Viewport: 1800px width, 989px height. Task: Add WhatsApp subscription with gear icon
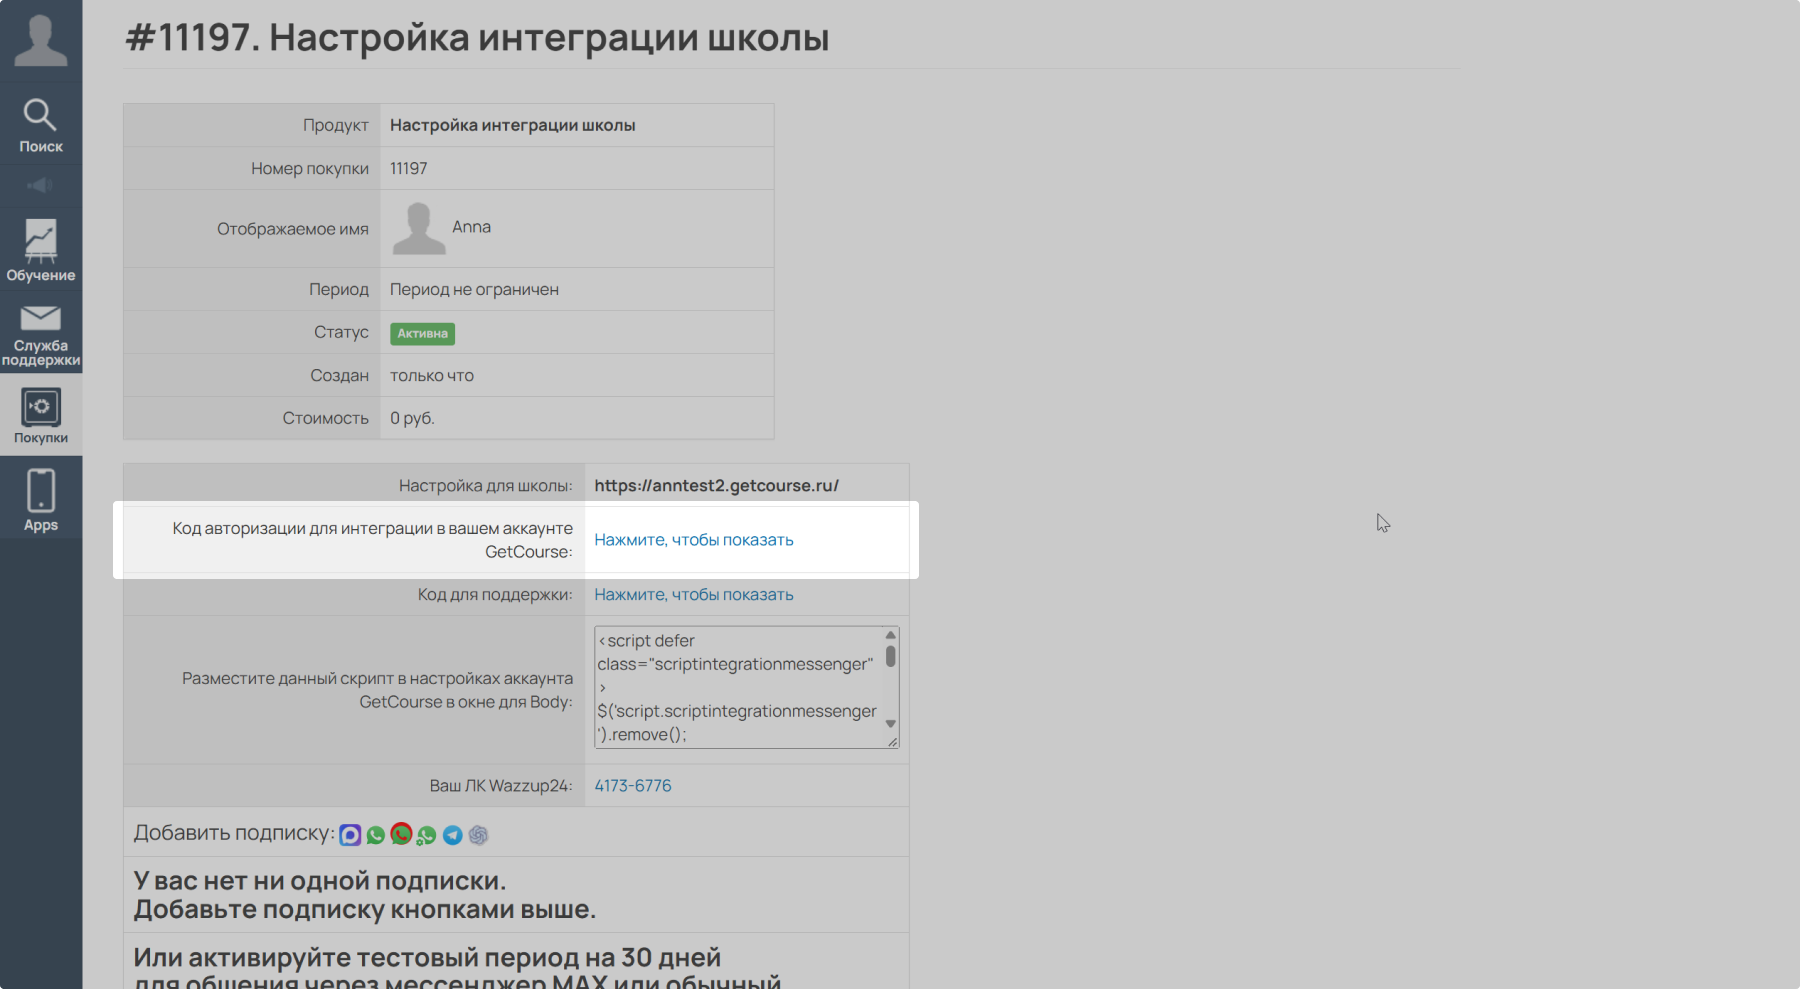coord(427,835)
